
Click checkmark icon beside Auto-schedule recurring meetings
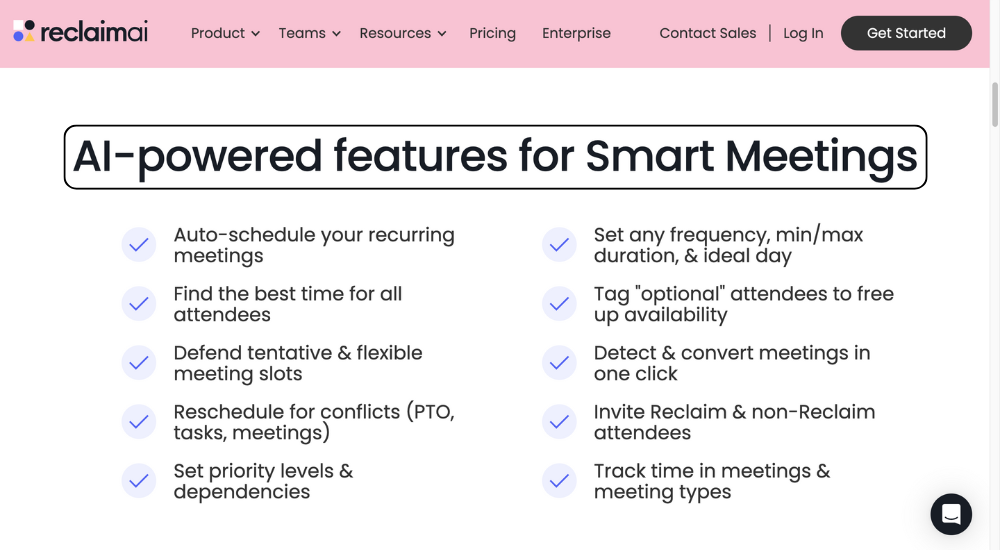(x=139, y=244)
